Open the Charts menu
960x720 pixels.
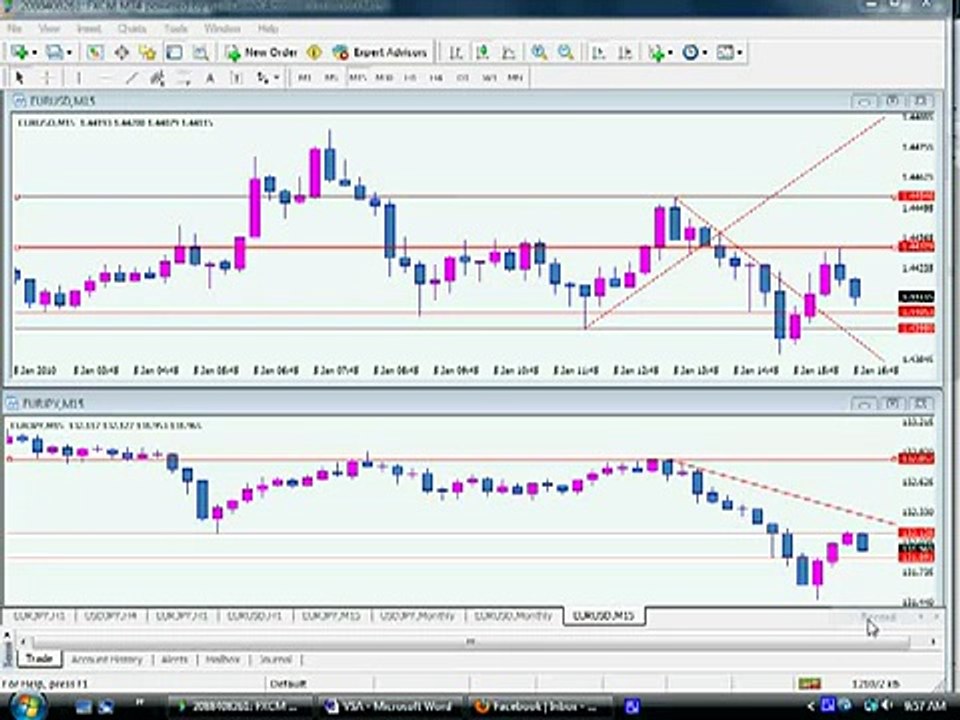tap(132, 29)
